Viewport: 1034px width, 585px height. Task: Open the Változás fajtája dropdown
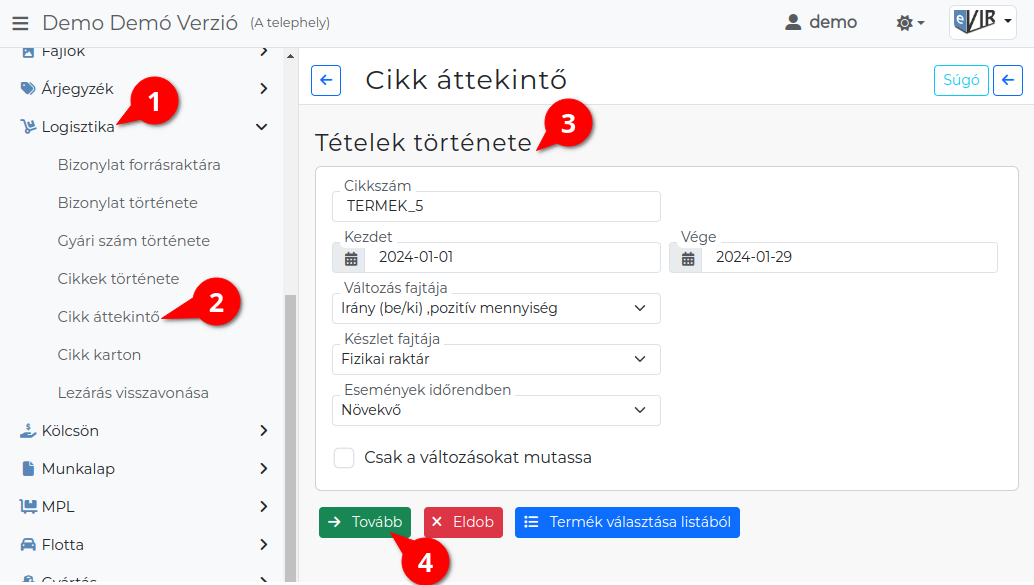pyautogui.click(x=496, y=309)
